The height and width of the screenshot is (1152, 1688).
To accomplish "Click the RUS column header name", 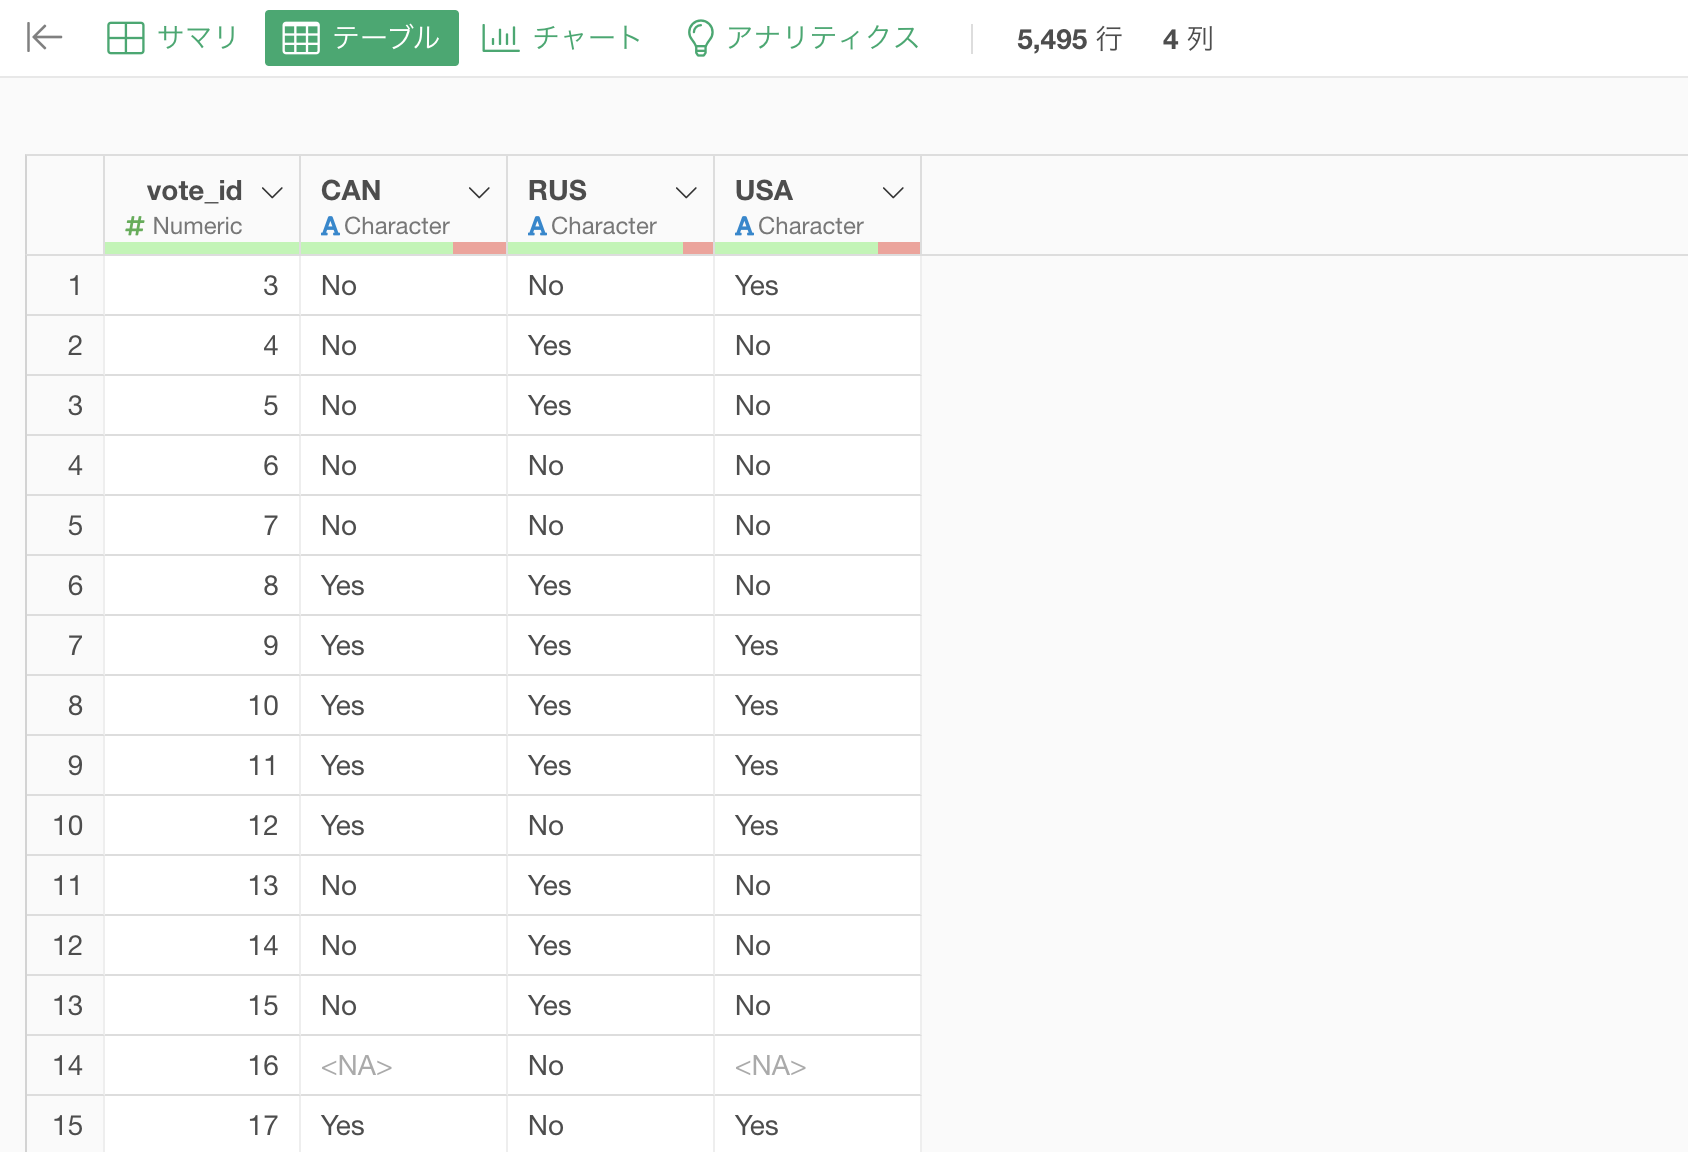I will pyautogui.click(x=557, y=190).
